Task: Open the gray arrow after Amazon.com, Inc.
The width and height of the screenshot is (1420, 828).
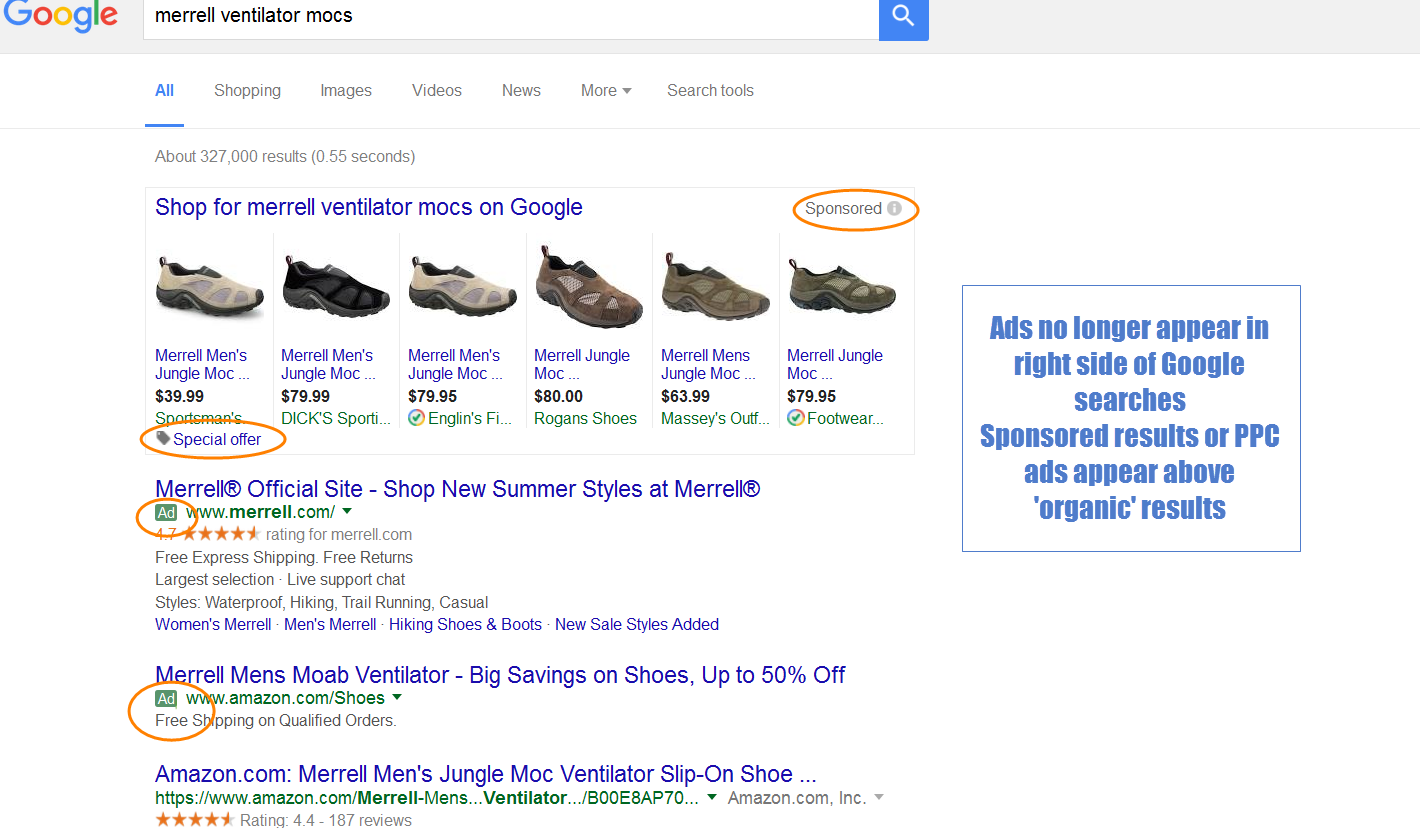Action: 879,797
